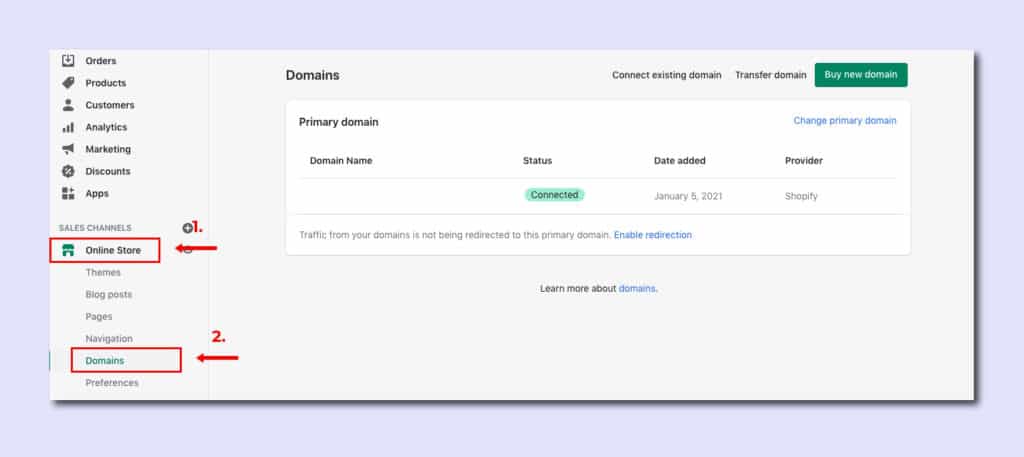1024x457 pixels.
Task: Click the Customers person icon
Action: [68, 104]
